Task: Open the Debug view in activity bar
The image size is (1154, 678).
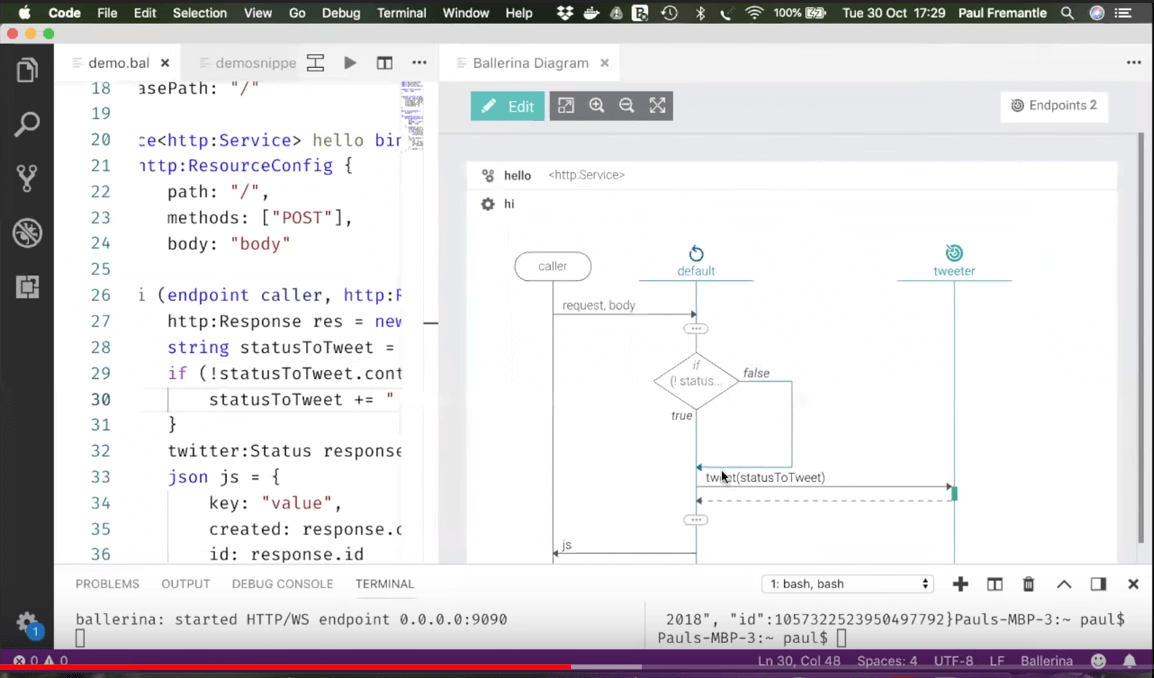Action: coord(27,233)
